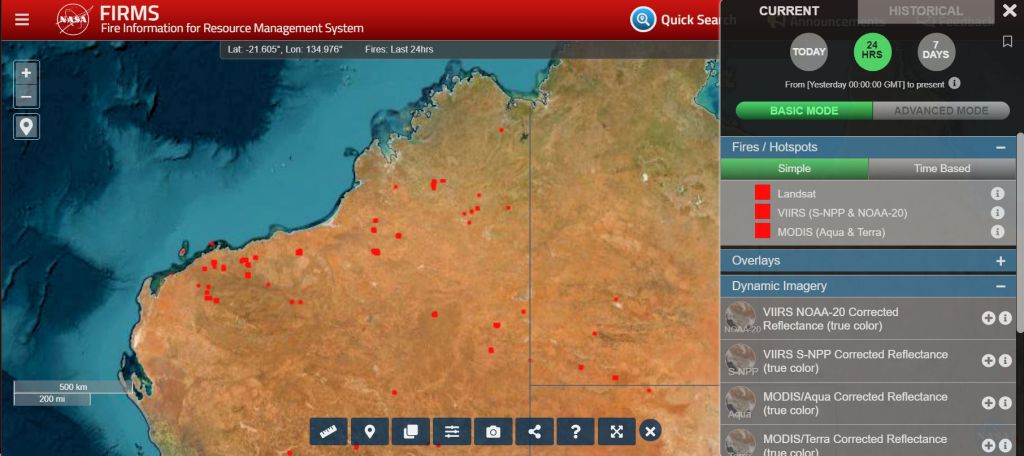
Task: Select the TODAY time range
Action: [808, 53]
